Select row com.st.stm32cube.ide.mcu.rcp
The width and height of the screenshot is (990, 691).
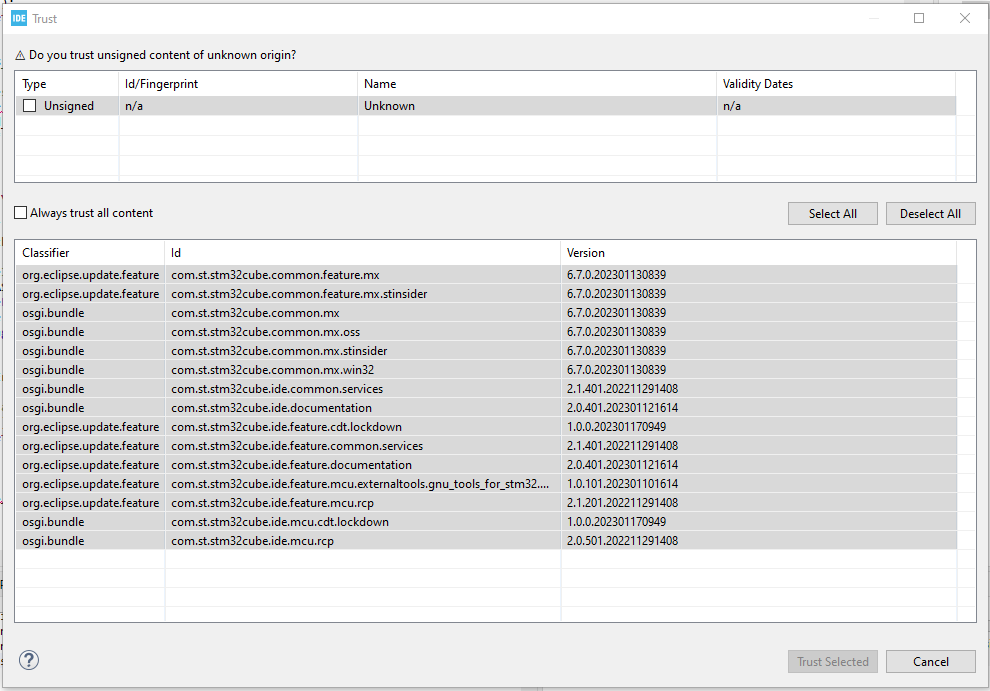point(486,541)
